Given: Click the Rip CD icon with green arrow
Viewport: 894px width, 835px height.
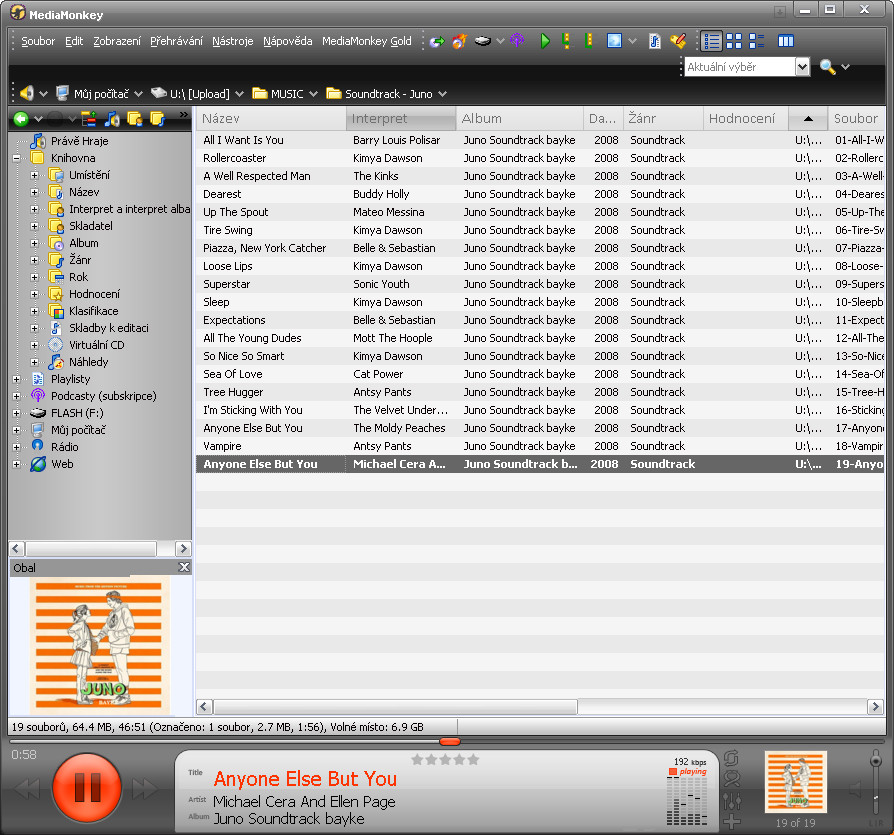Looking at the screenshot, I should tap(437, 42).
